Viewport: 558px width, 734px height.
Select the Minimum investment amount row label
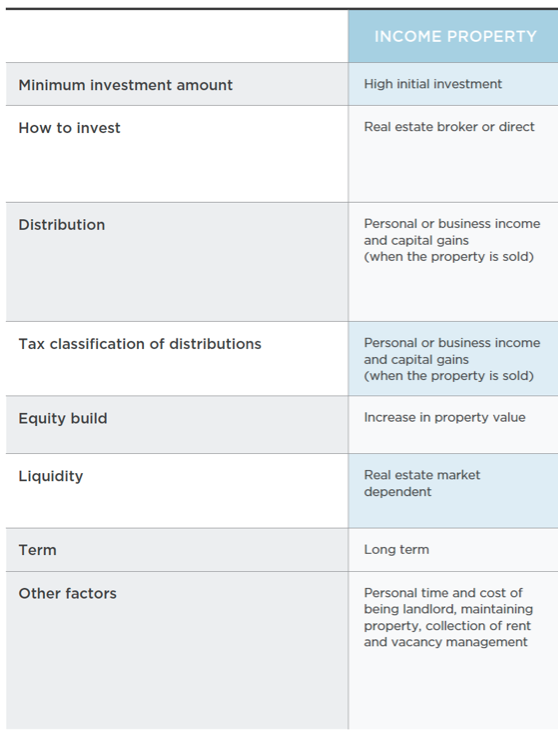[x=125, y=85]
